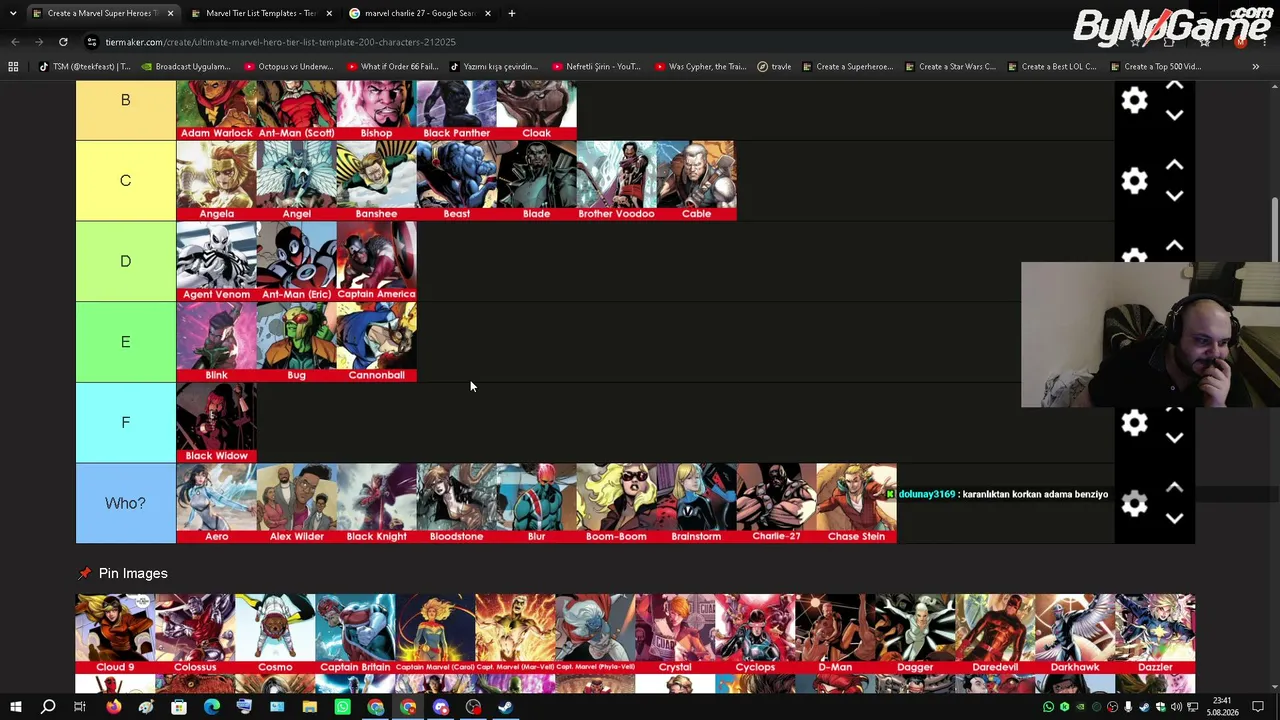Viewport: 1280px width, 720px height.
Task: Open the Create a Star Wars bookmark
Action: tap(950, 67)
